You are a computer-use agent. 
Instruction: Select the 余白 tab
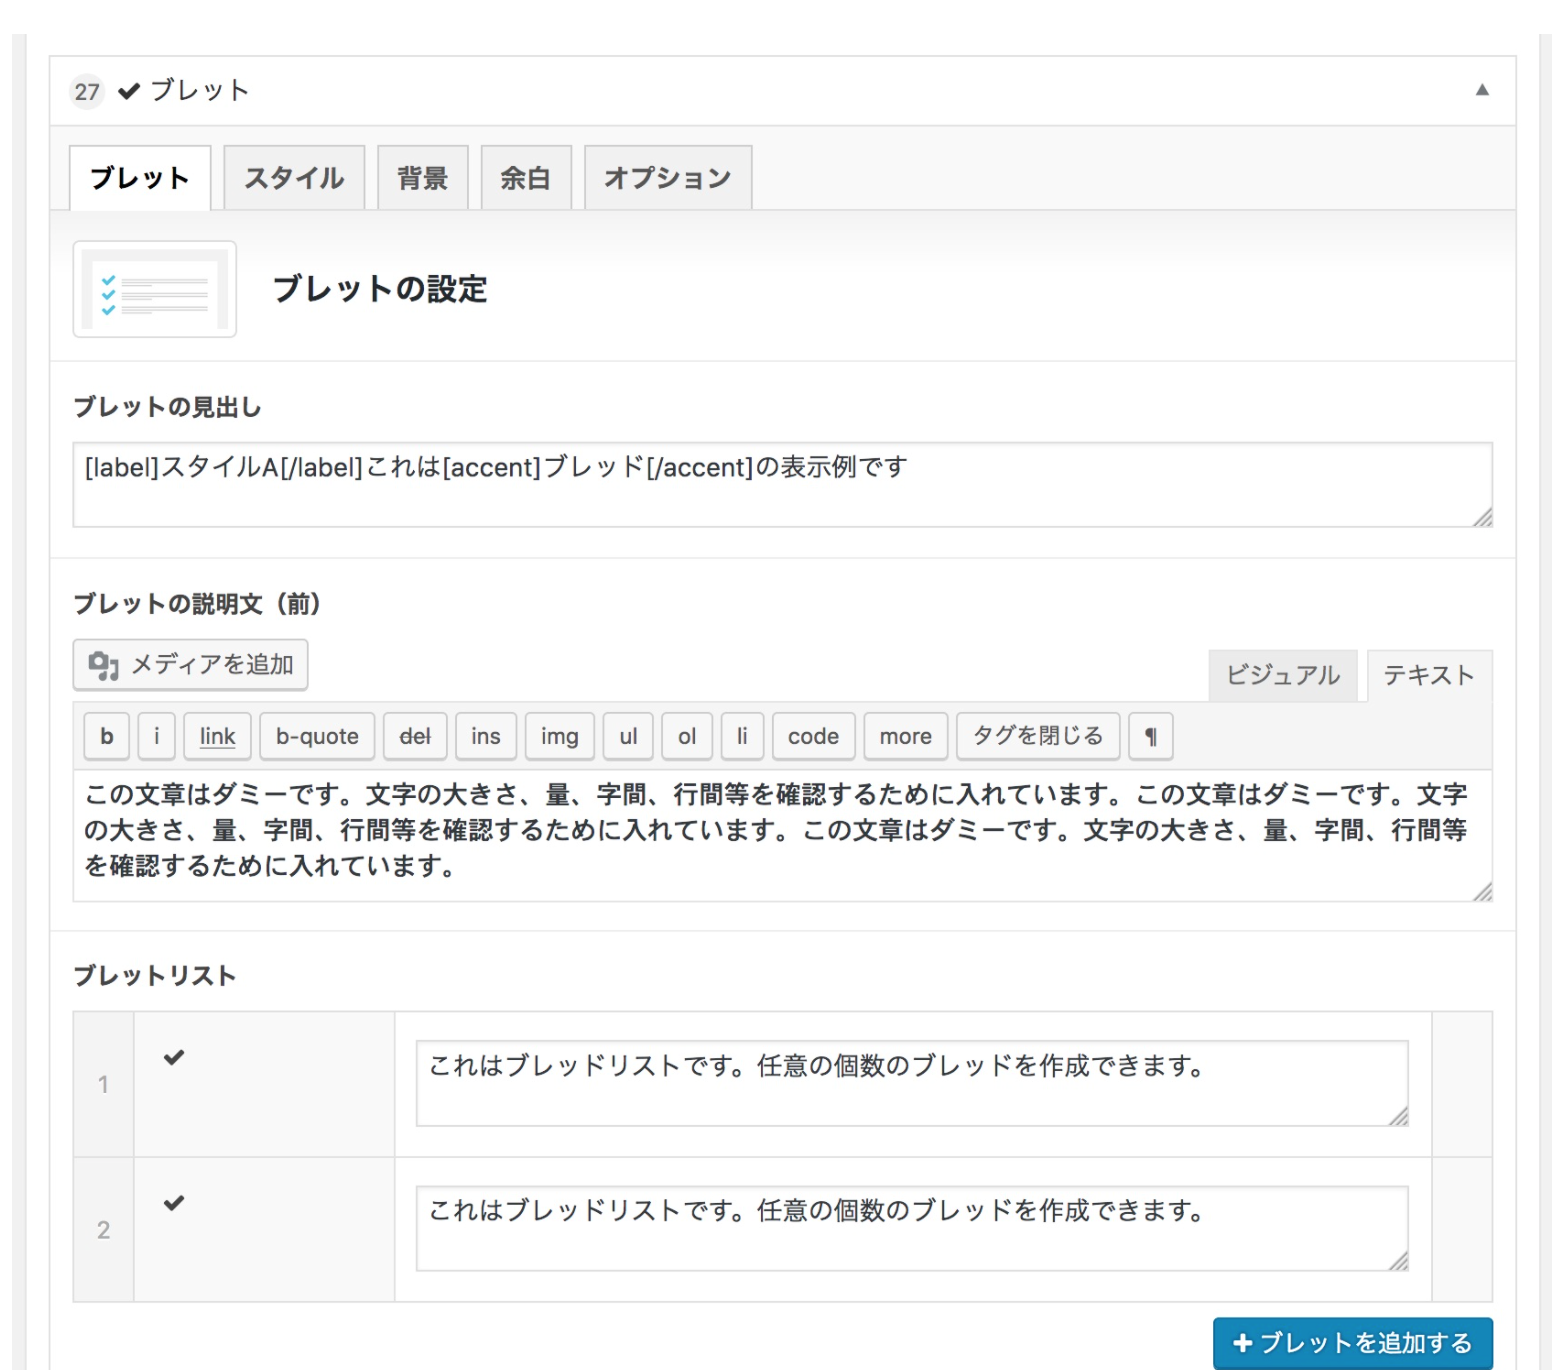[526, 178]
